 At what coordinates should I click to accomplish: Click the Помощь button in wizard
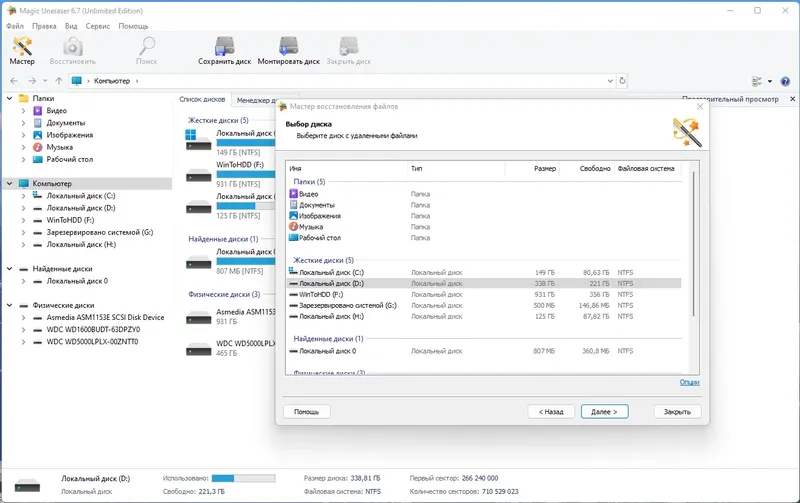306,412
